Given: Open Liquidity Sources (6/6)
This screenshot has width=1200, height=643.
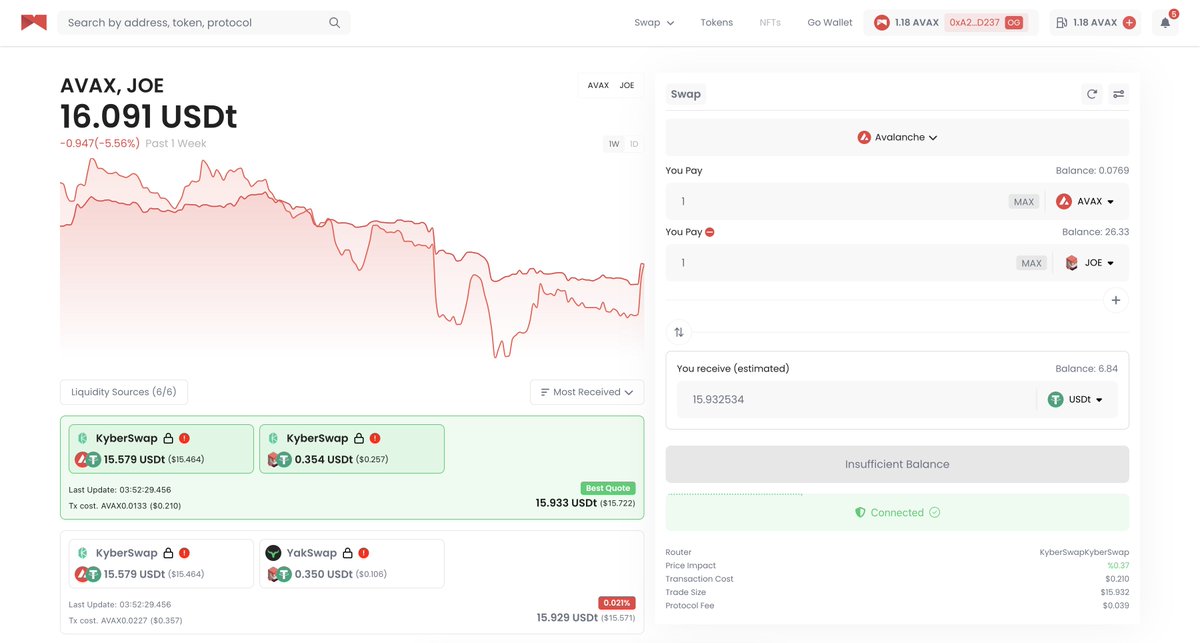Looking at the screenshot, I should (124, 392).
